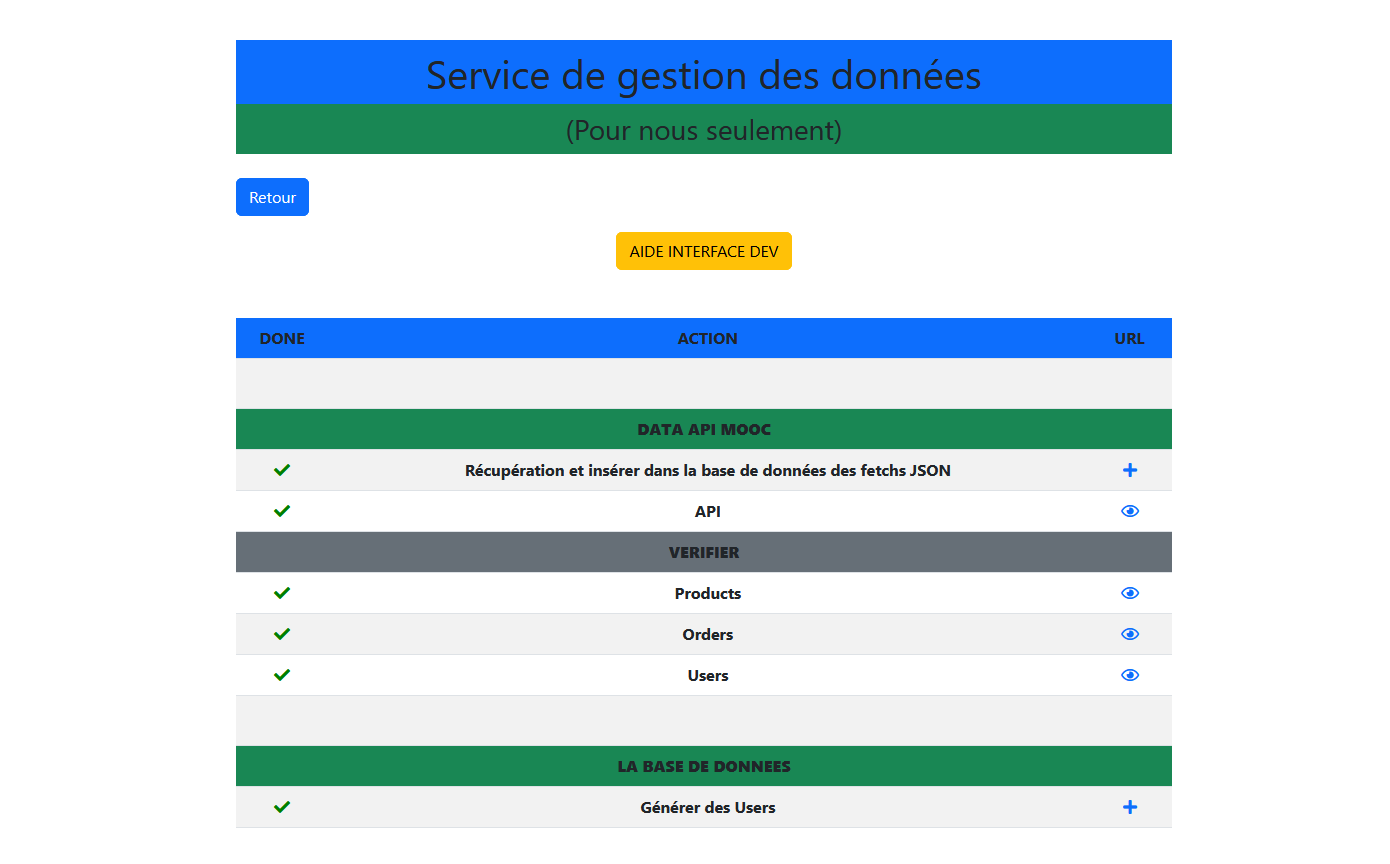Select the done checkmark in the Orders row
The image size is (1390, 864).
click(x=282, y=634)
